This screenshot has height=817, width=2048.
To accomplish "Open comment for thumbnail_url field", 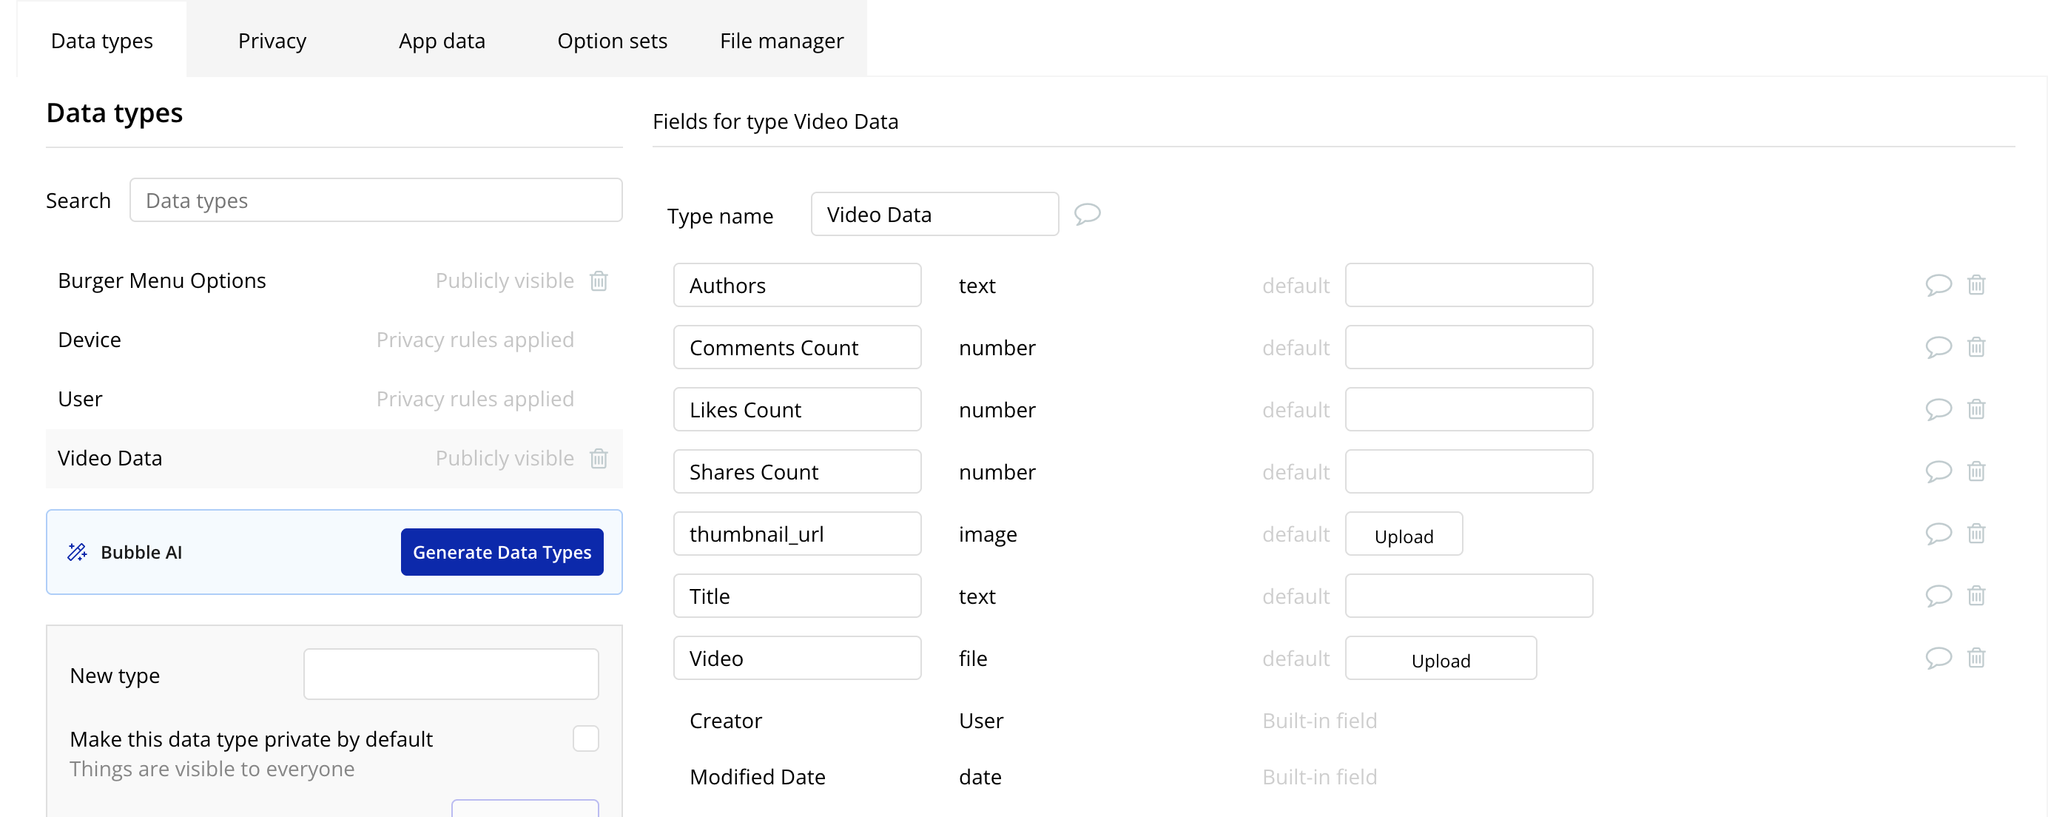I will click(1938, 534).
